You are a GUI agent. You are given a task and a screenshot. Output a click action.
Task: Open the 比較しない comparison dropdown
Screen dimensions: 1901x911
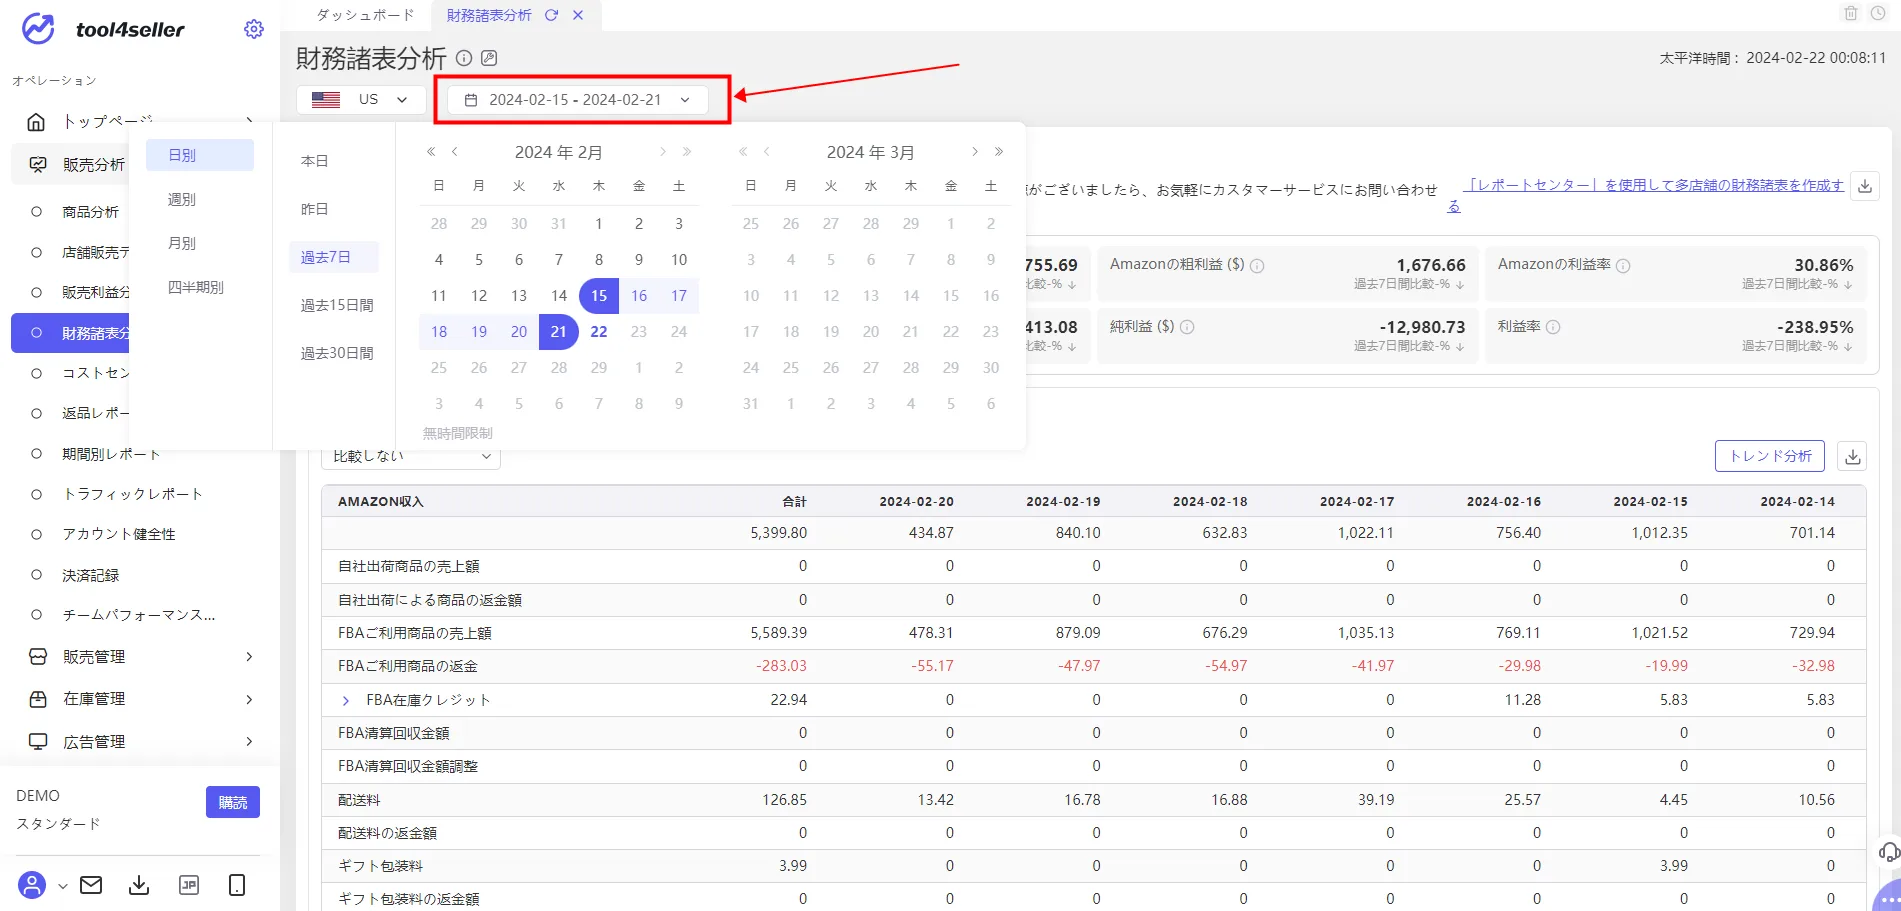pyautogui.click(x=411, y=456)
